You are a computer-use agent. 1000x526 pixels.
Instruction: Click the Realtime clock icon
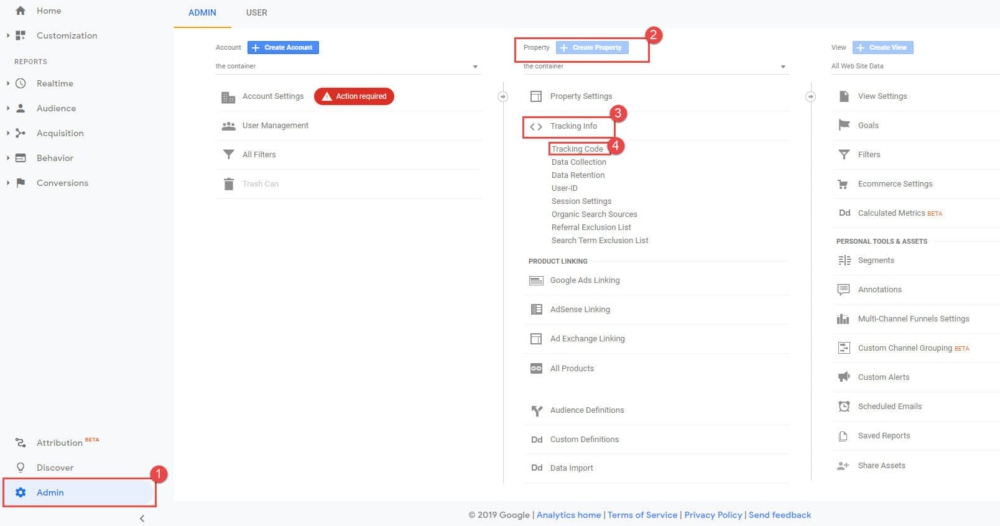tap(20, 84)
